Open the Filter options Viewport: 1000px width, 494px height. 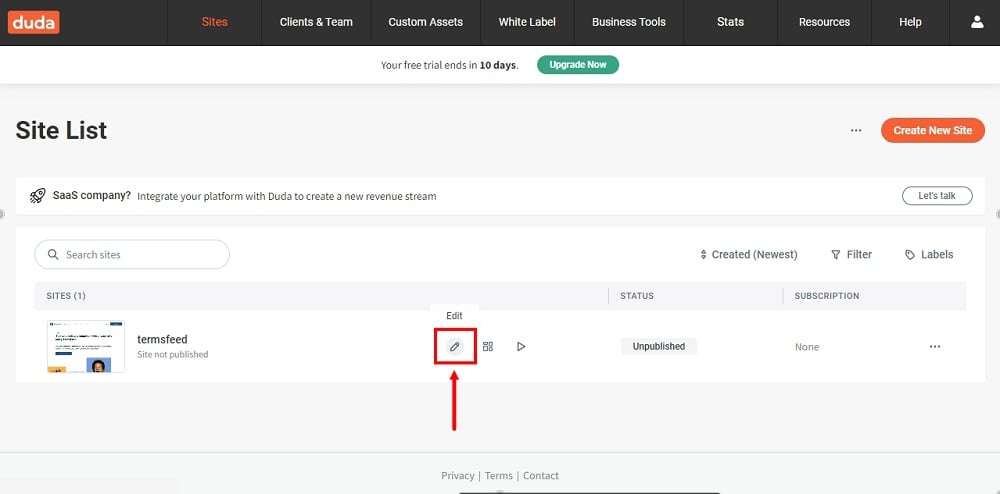(x=851, y=255)
